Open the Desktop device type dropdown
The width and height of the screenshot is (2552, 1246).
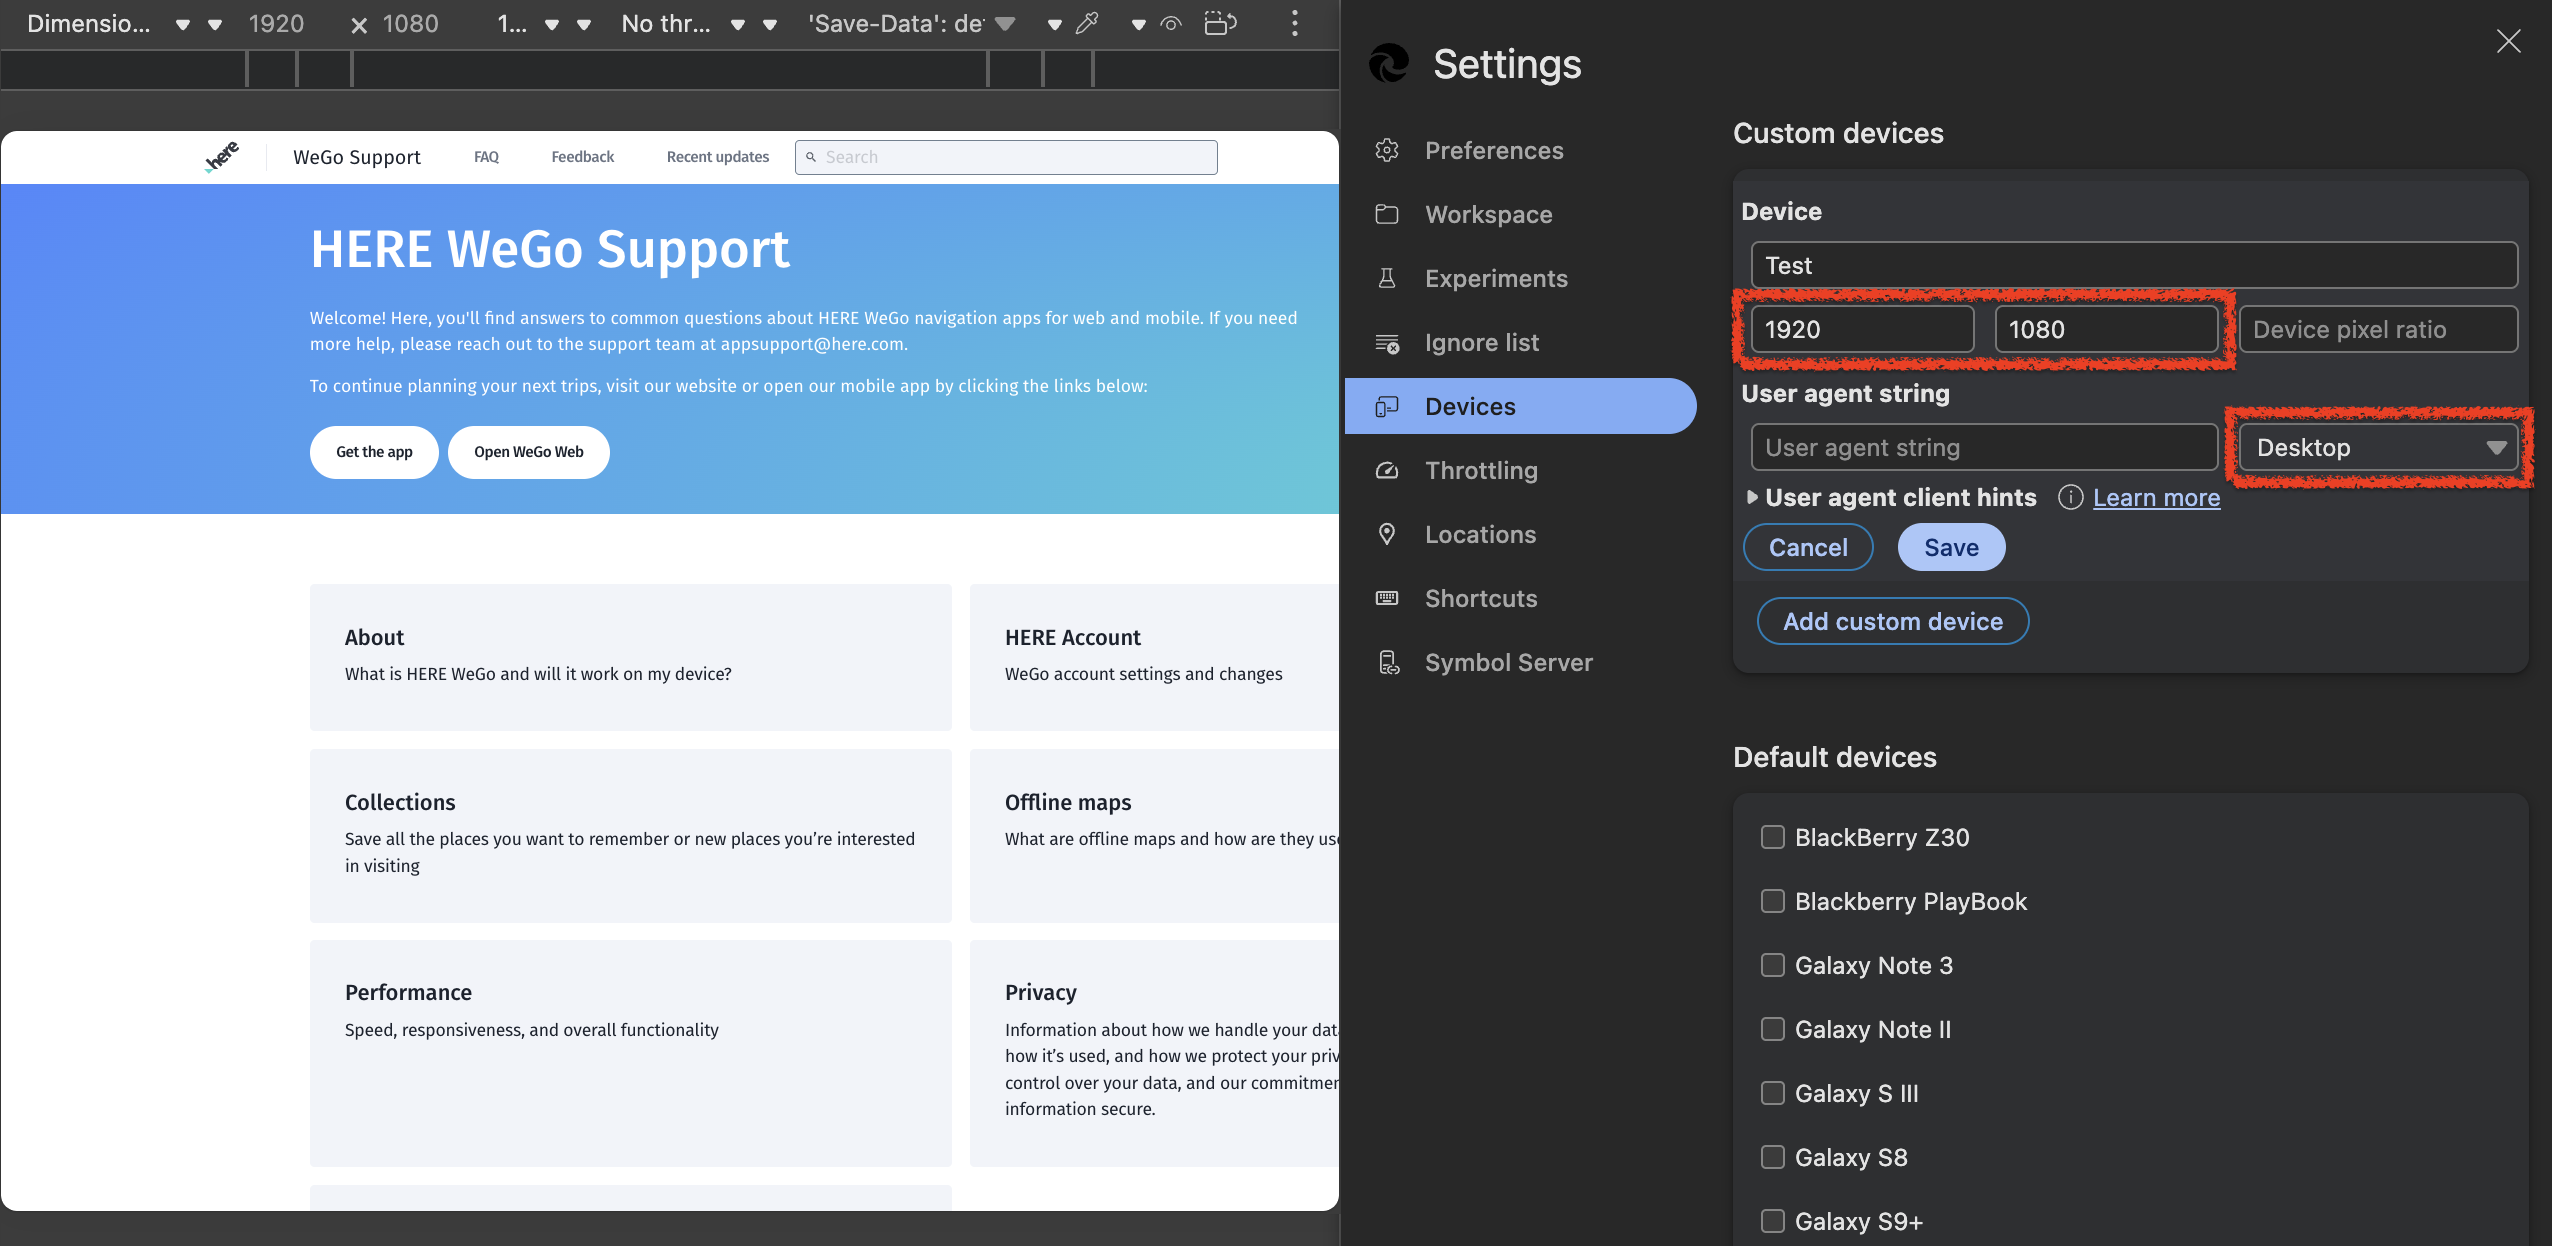tap(2378, 447)
